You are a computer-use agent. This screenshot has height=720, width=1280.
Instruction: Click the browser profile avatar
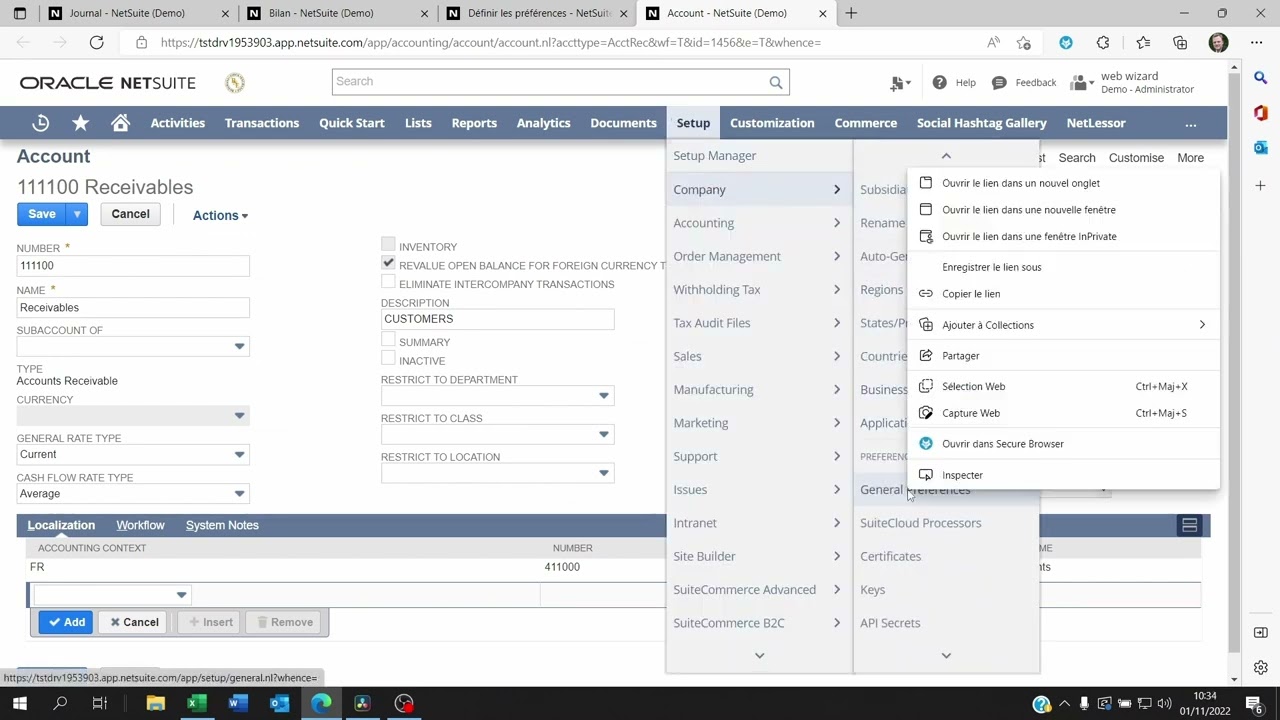pyautogui.click(x=1217, y=42)
